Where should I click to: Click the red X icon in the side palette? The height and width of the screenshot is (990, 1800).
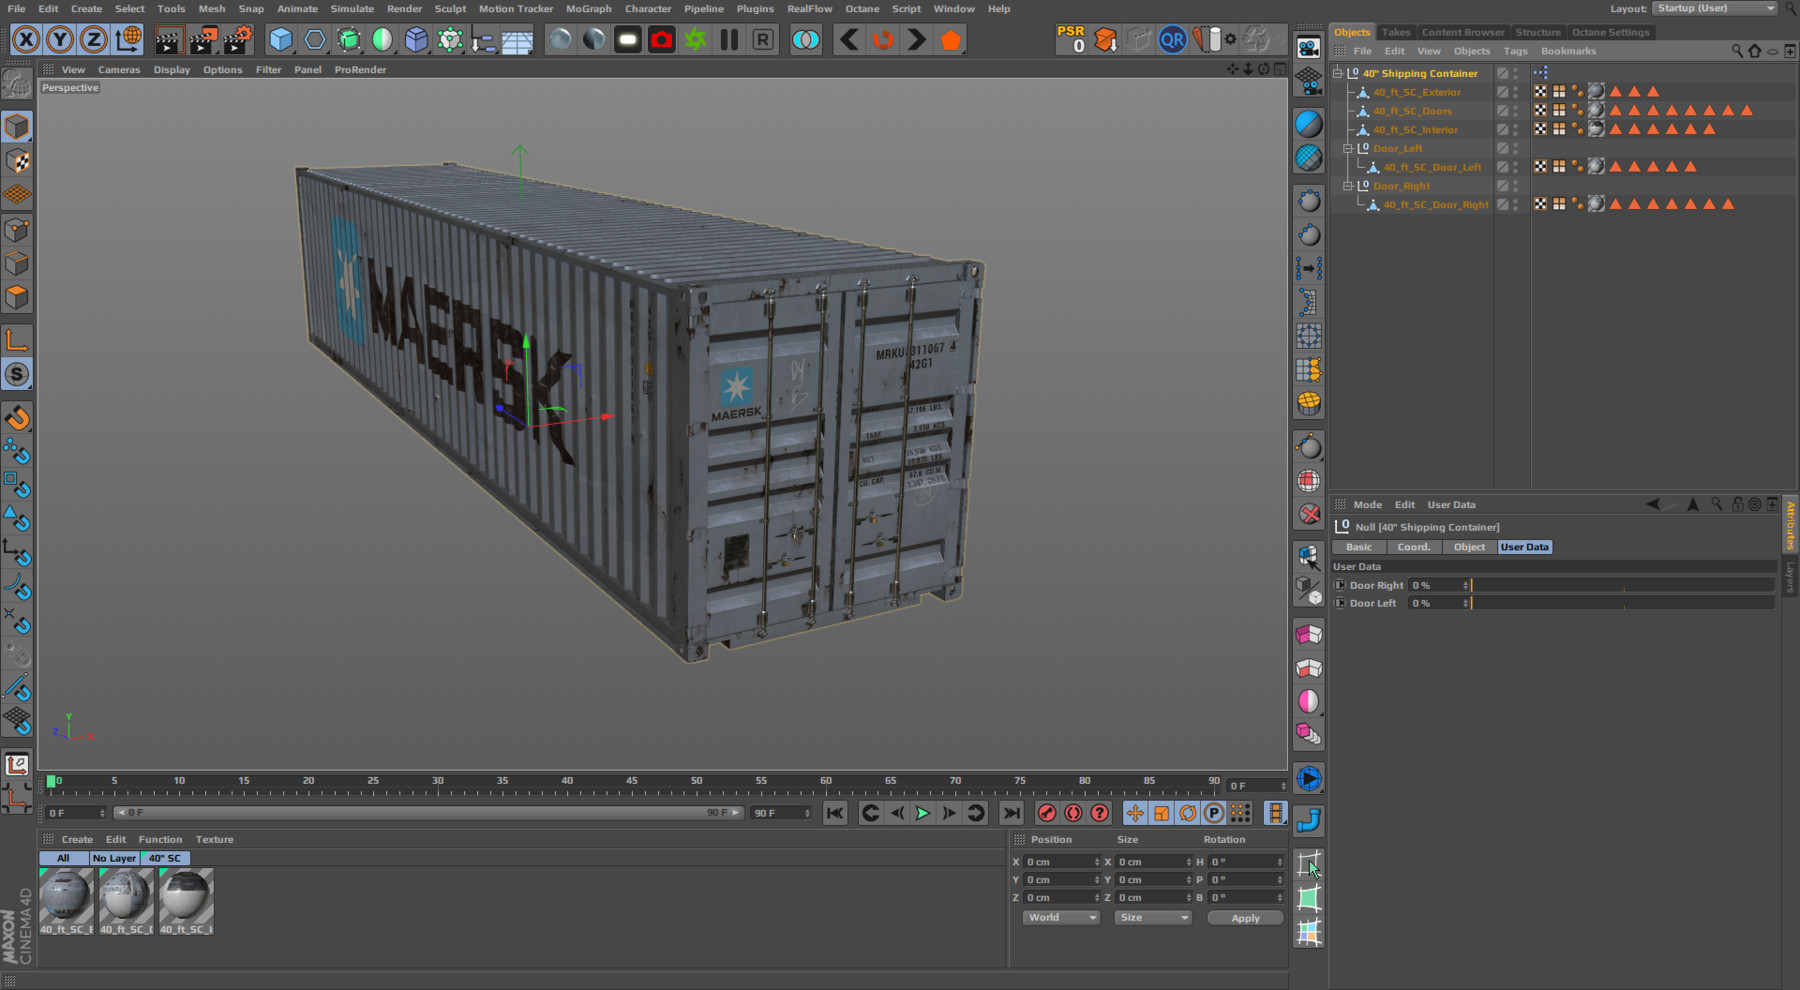(x=1309, y=514)
